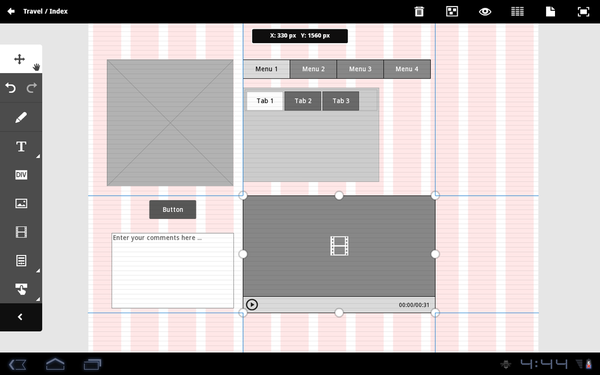Select the Form elements tool
This screenshot has height=375, width=600.
[x=21, y=261]
